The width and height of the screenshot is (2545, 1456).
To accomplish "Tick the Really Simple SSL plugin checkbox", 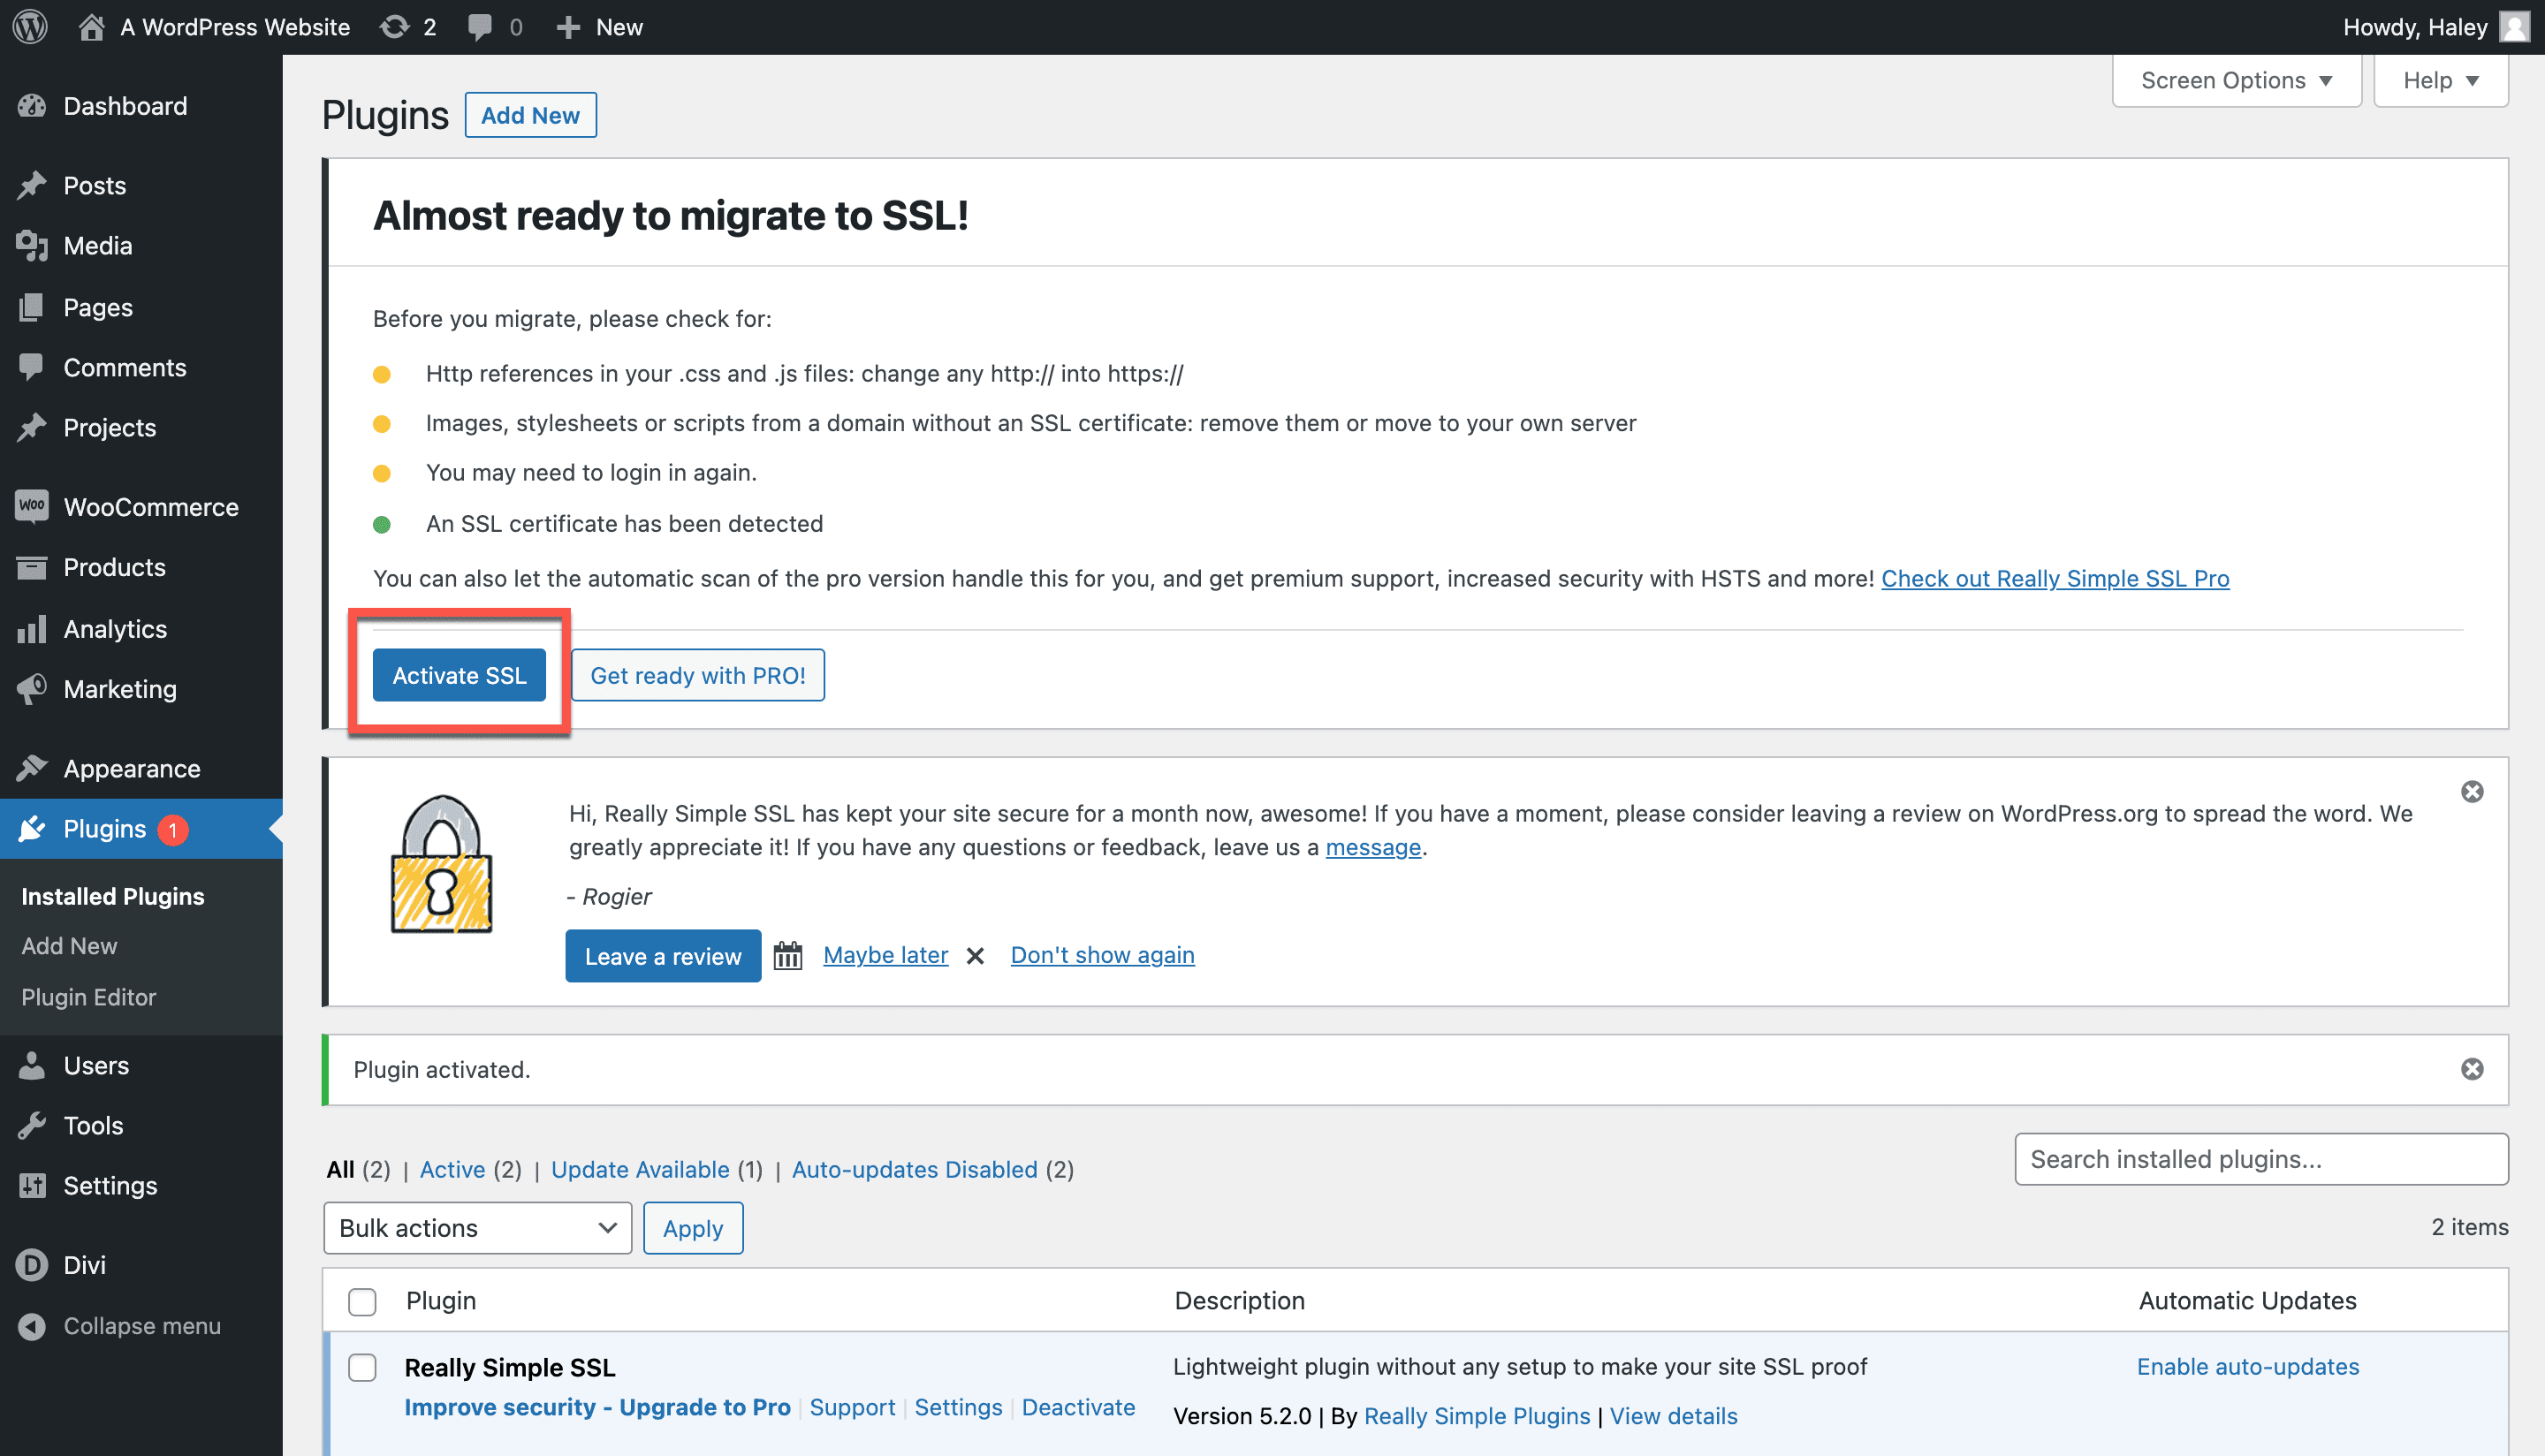I will pyautogui.click(x=362, y=1367).
